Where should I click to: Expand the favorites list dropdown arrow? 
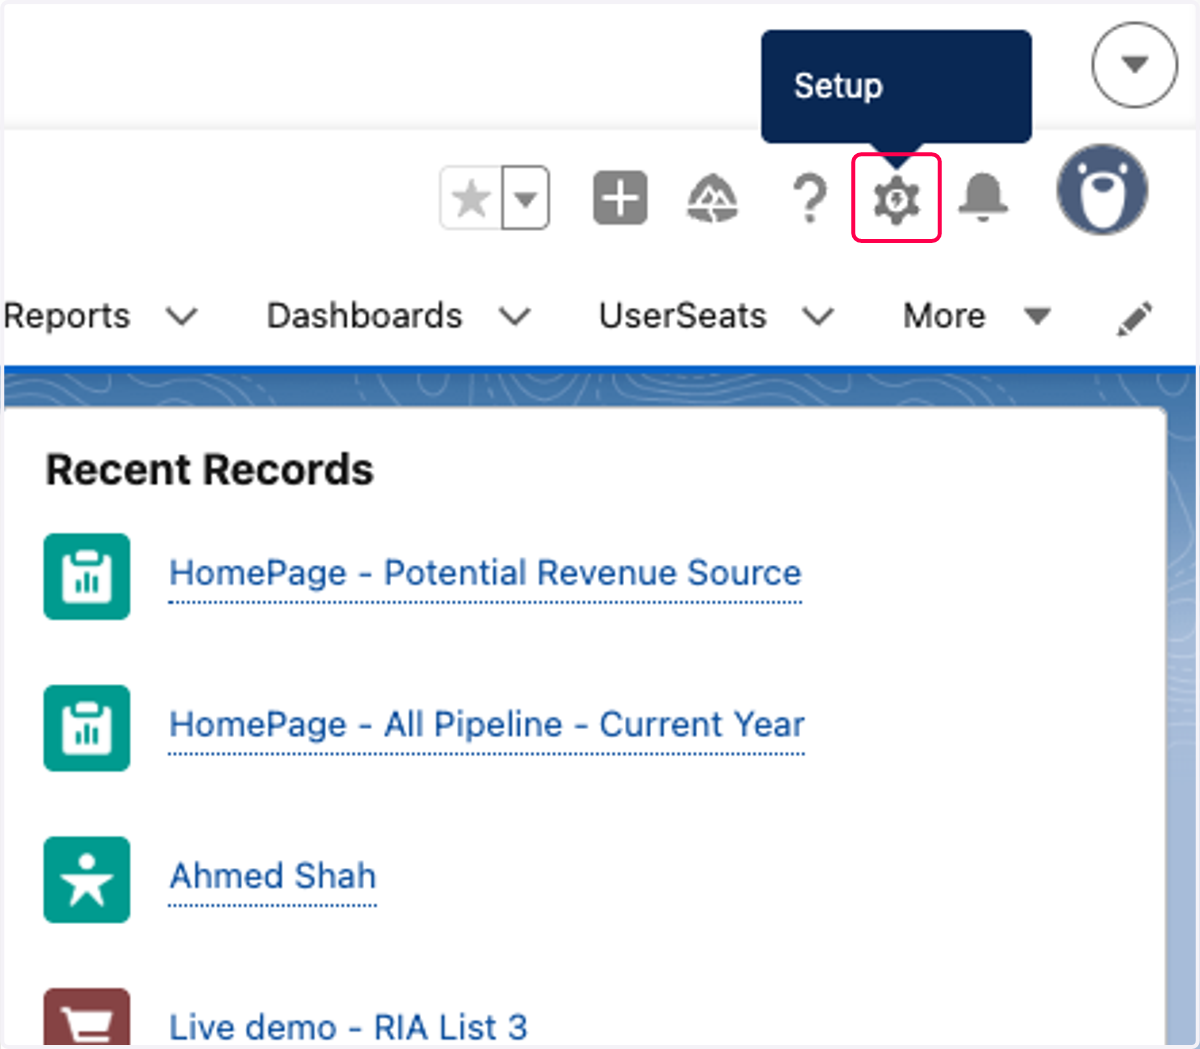(525, 198)
